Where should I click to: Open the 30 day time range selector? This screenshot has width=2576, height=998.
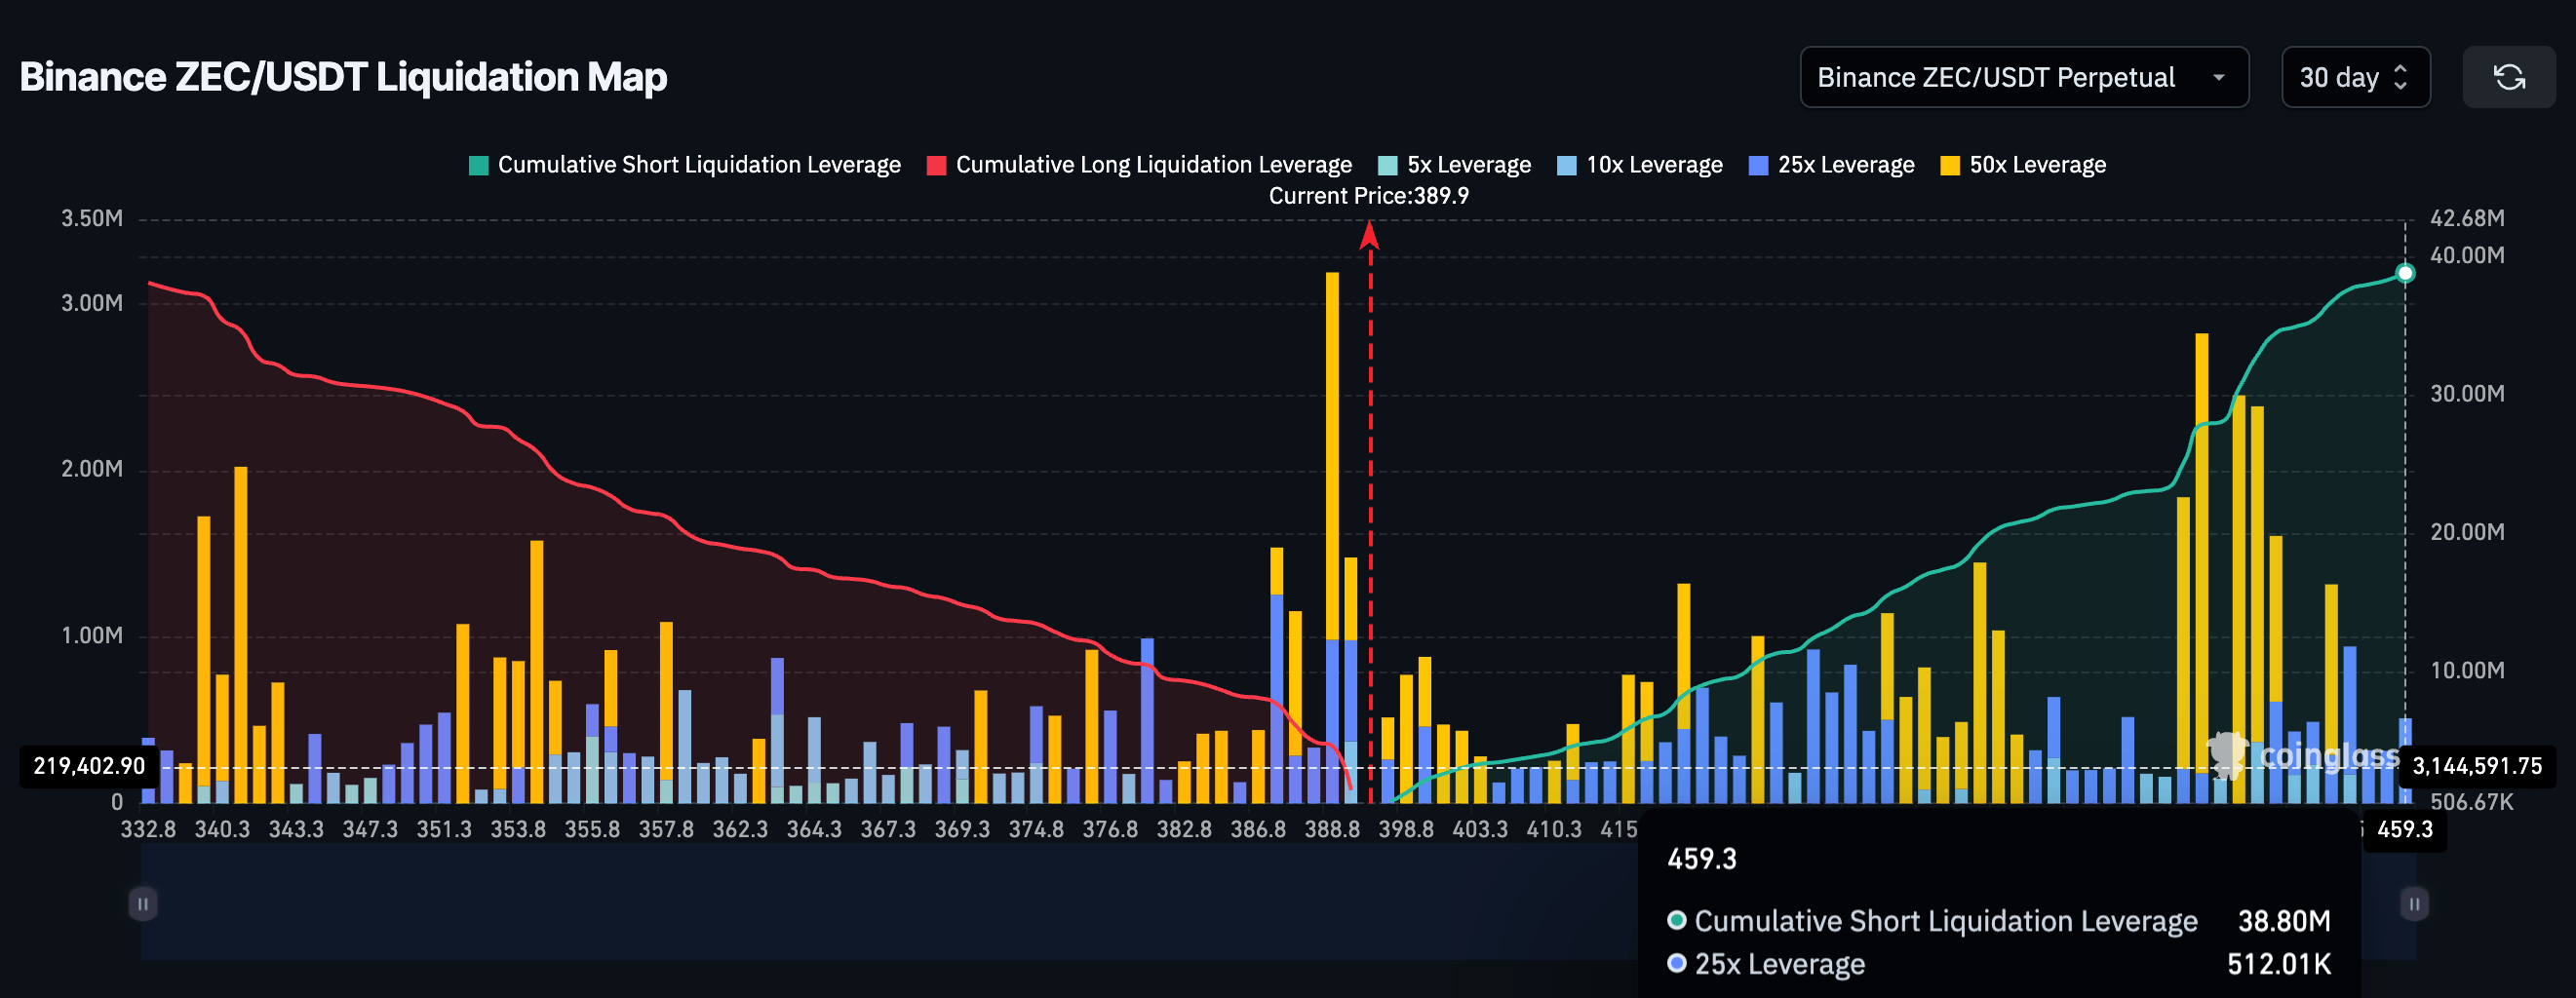point(2355,76)
